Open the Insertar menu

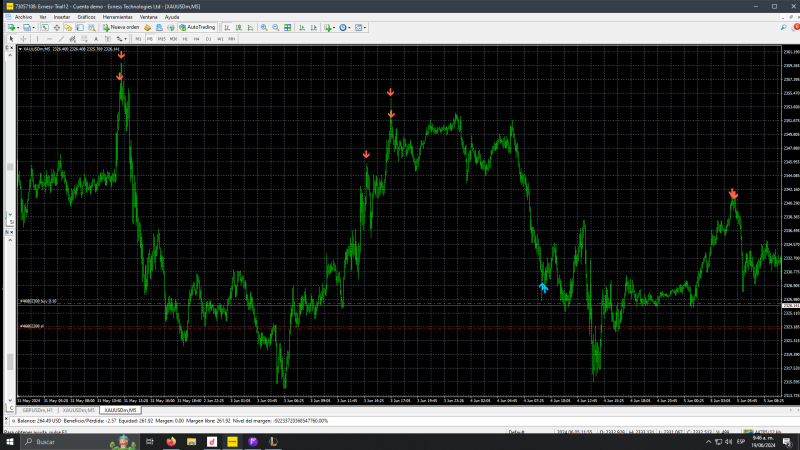pyautogui.click(x=62, y=17)
